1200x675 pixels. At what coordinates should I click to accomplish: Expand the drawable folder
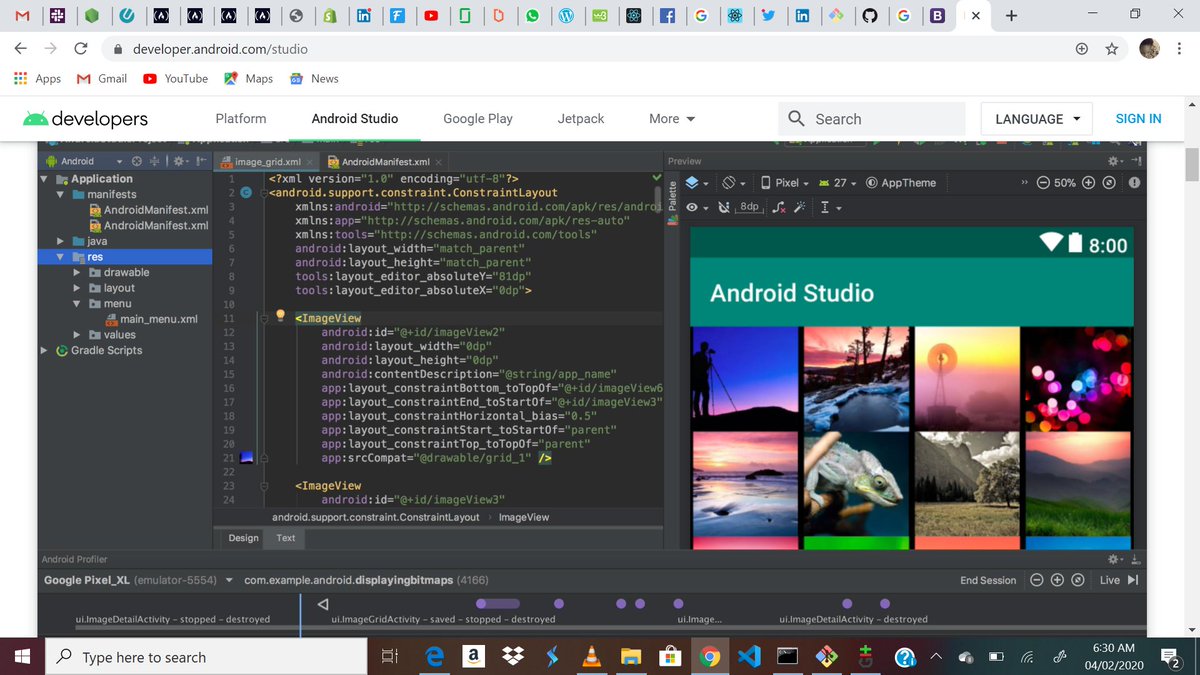pos(78,272)
